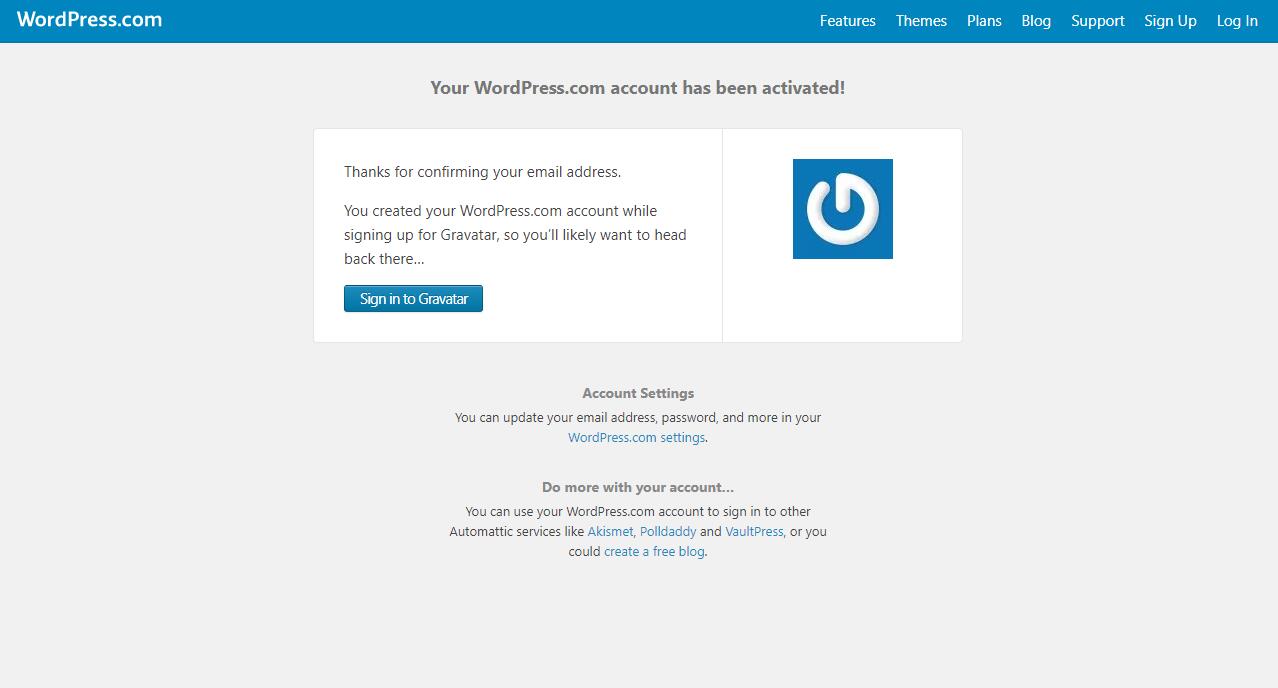The image size is (1278, 688).
Task: Open the Features menu item
Action: coord(847,21)
